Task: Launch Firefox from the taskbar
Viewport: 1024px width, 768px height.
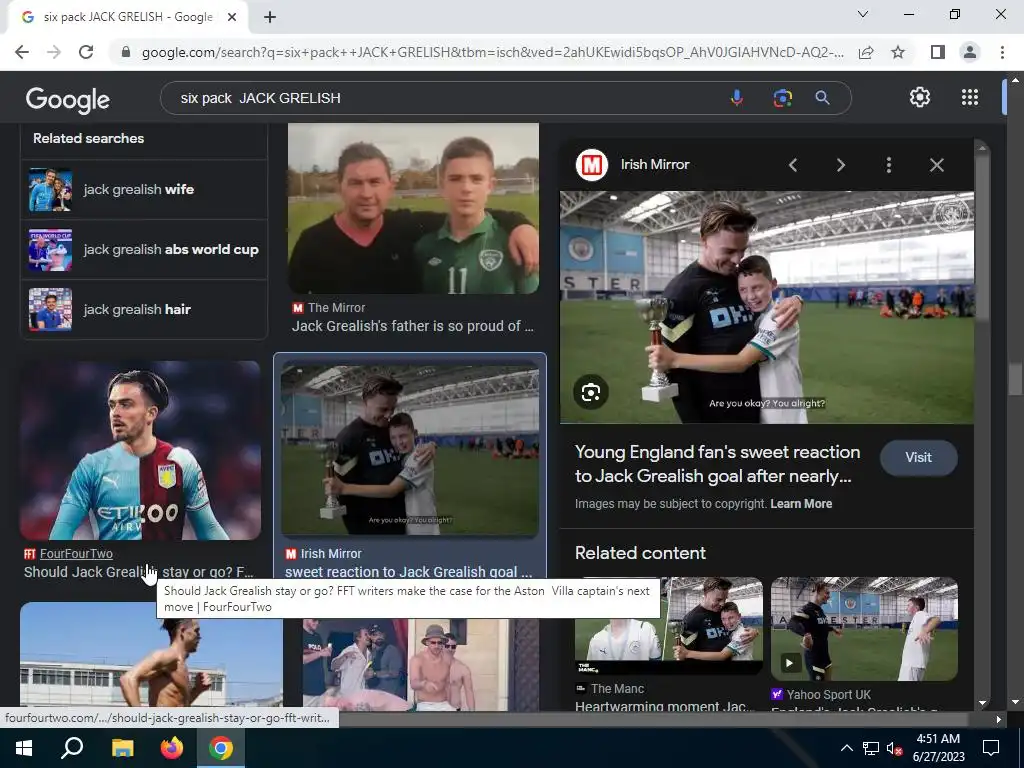Action: tap(172, 748)
